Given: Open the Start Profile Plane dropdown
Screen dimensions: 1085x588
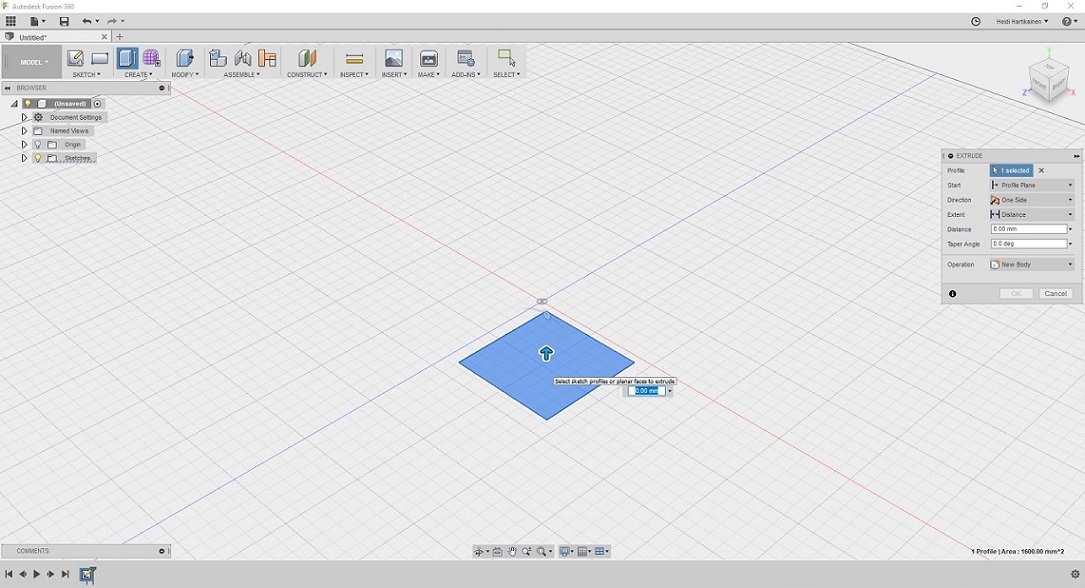Looking at the screenshot, I should point(1032,185).
